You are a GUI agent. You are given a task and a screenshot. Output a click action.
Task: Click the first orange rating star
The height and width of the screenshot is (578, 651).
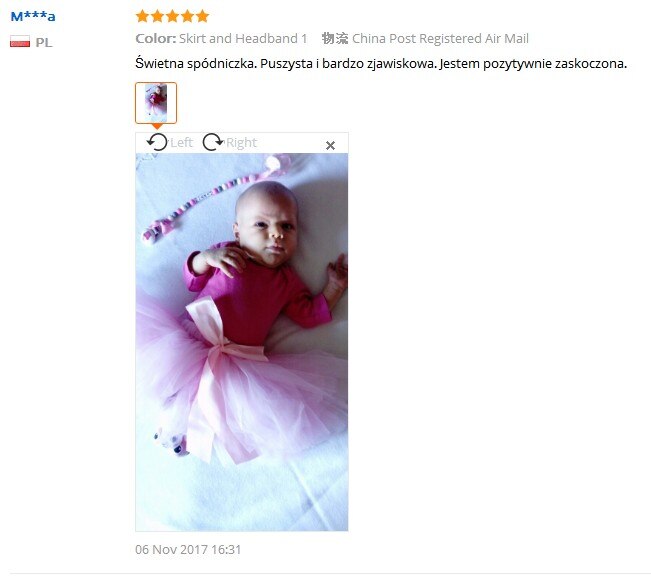pyautogui.click(x=142, y=16)
